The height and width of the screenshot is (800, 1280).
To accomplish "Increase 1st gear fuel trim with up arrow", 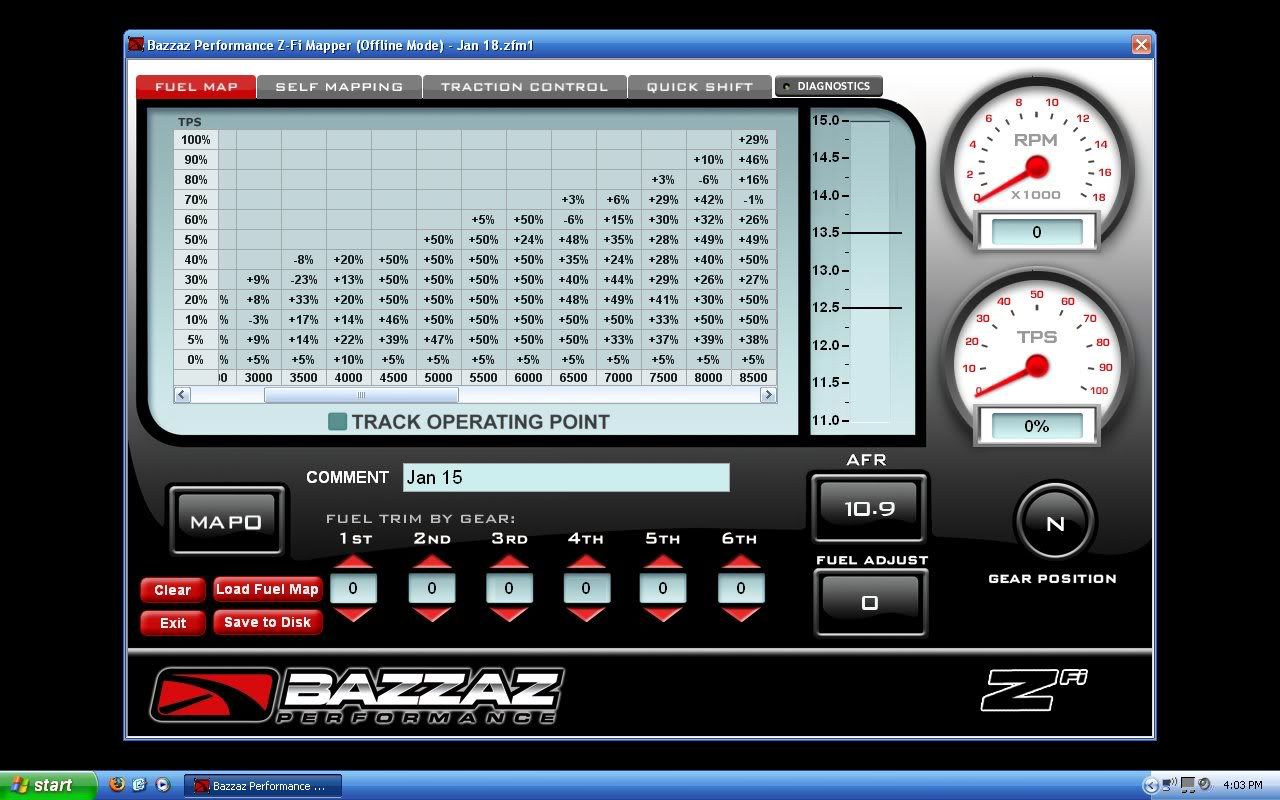I will point(353,562).
